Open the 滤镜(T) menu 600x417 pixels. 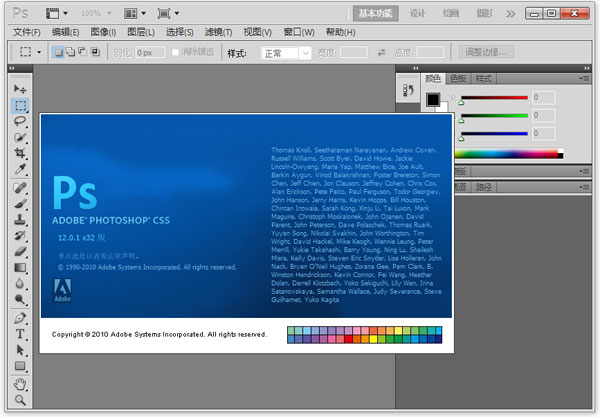click(x=218, y=32)
